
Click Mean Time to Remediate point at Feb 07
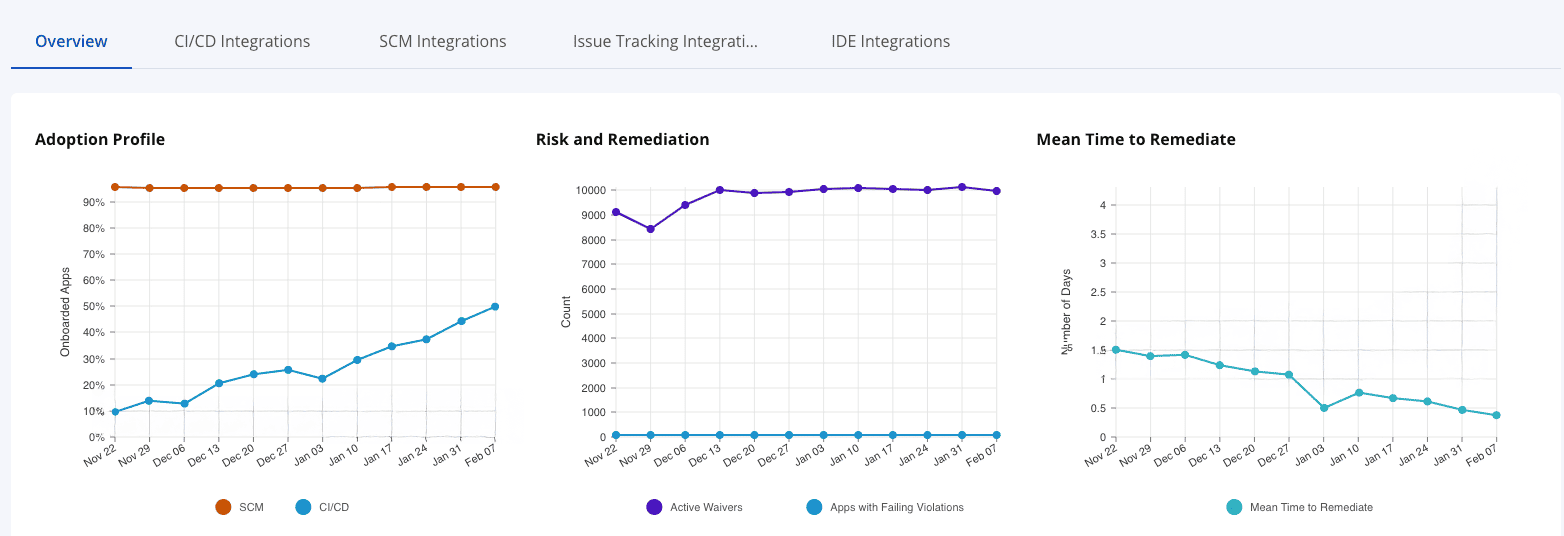[1496, 415]
